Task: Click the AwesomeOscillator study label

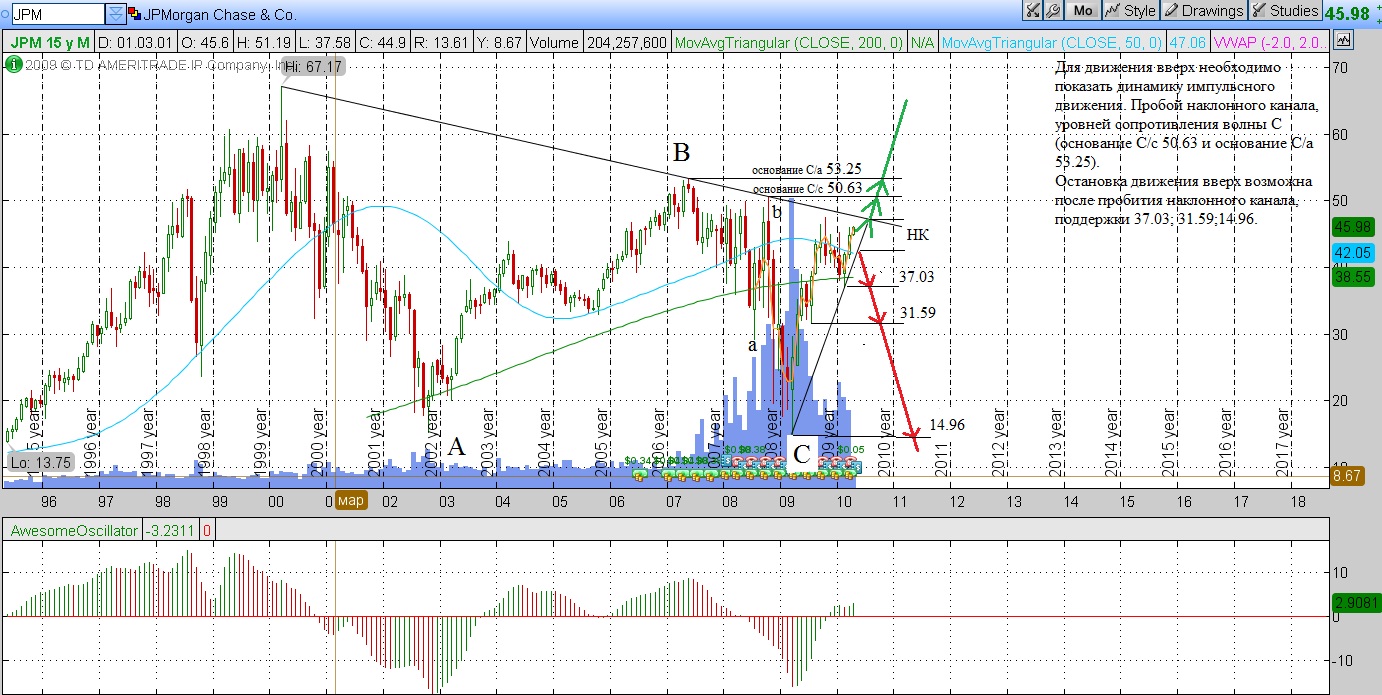Action: click(x=72, y=530)
